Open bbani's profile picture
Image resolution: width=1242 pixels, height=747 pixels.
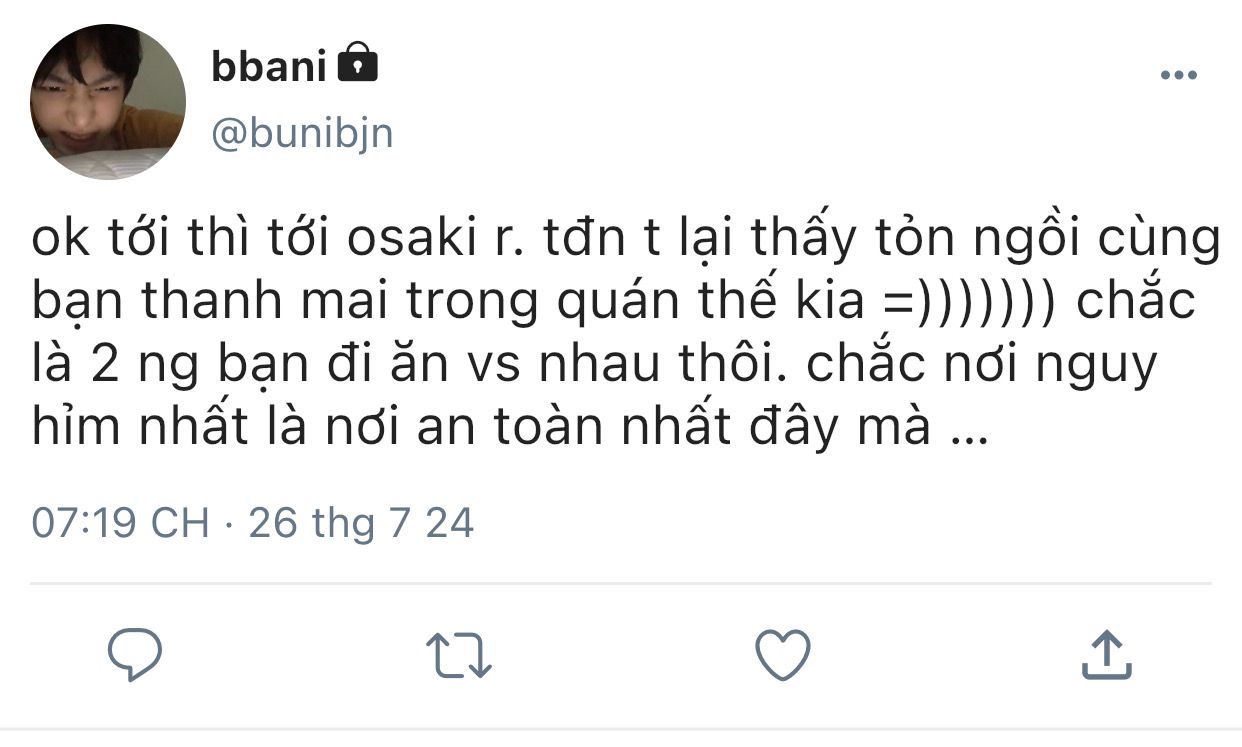pos(108,102)
